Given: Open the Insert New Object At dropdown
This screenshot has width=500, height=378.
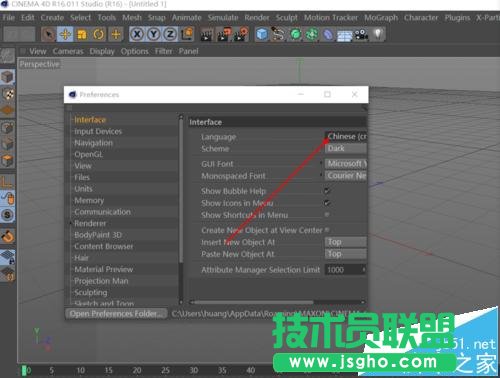Looking at the screenshot, I should click(x=346, y=242).
